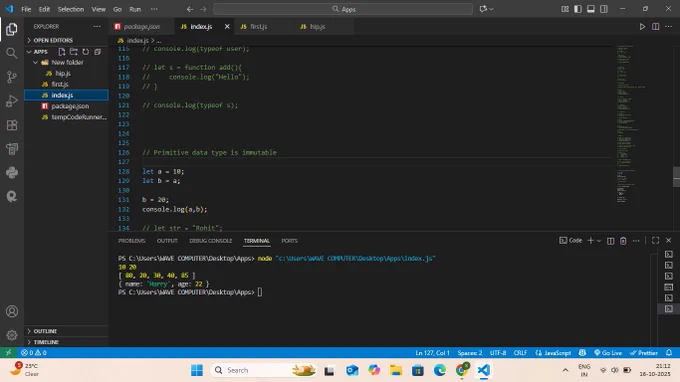Open Explorer Views and More Actions
The width and height of the screenshot is (680, 382).
point(97,26)
